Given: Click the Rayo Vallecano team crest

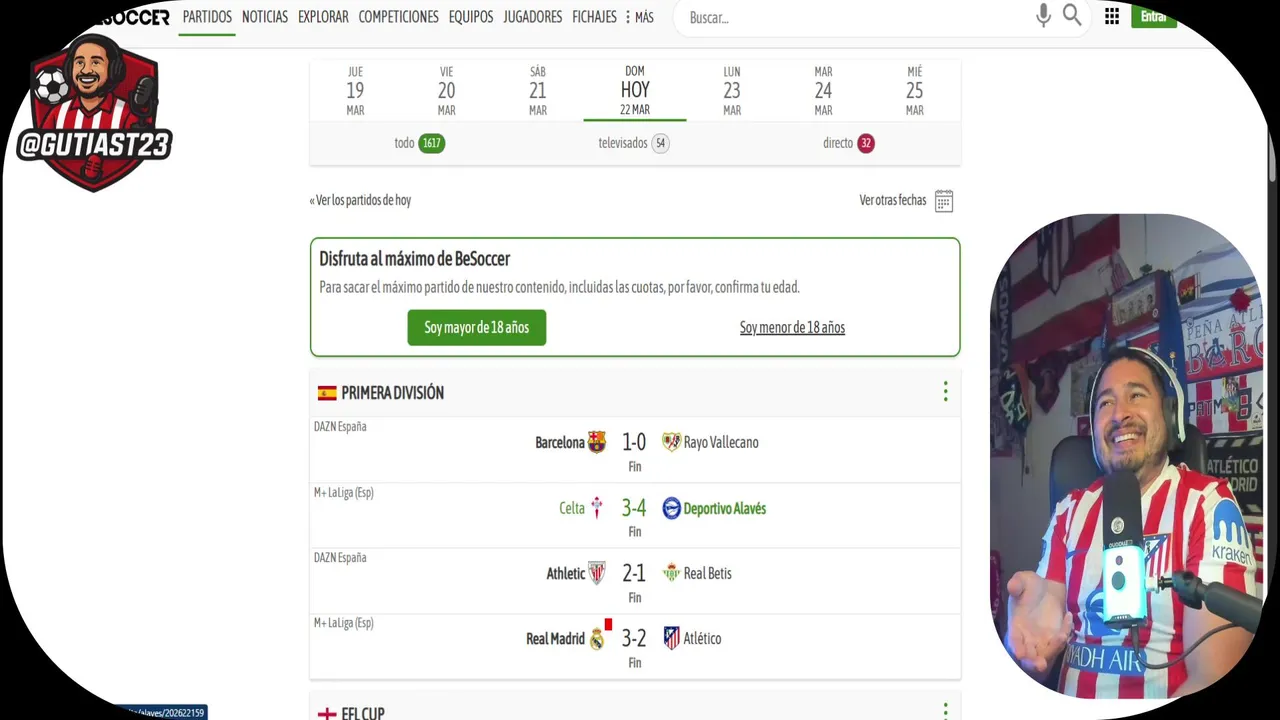Looking at the screenshot, I should (672, 442).
